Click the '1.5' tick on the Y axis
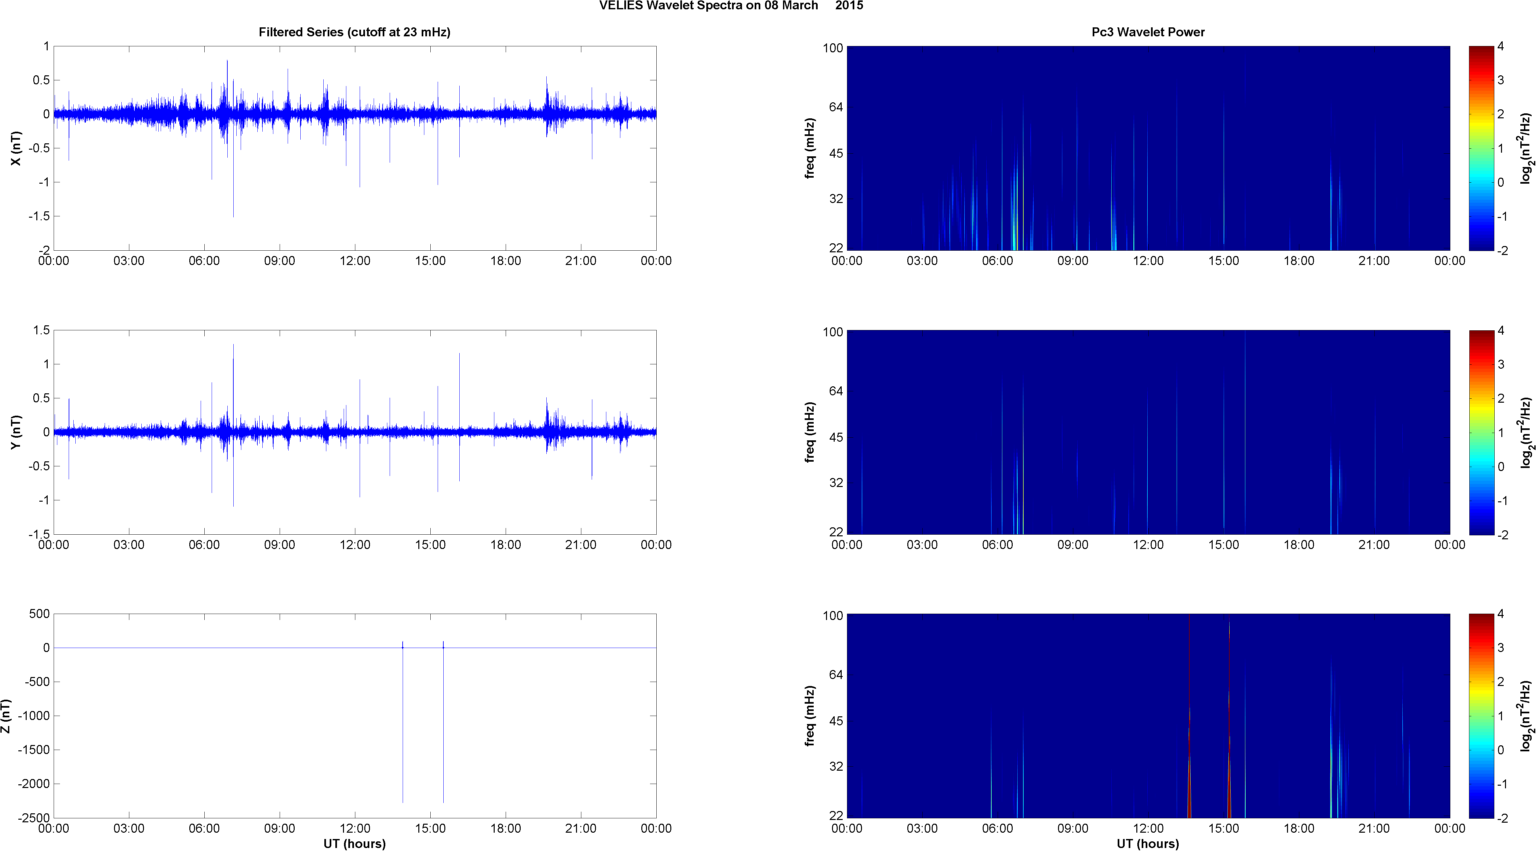Screen dimensions: 1536x851 coord(41,330)
